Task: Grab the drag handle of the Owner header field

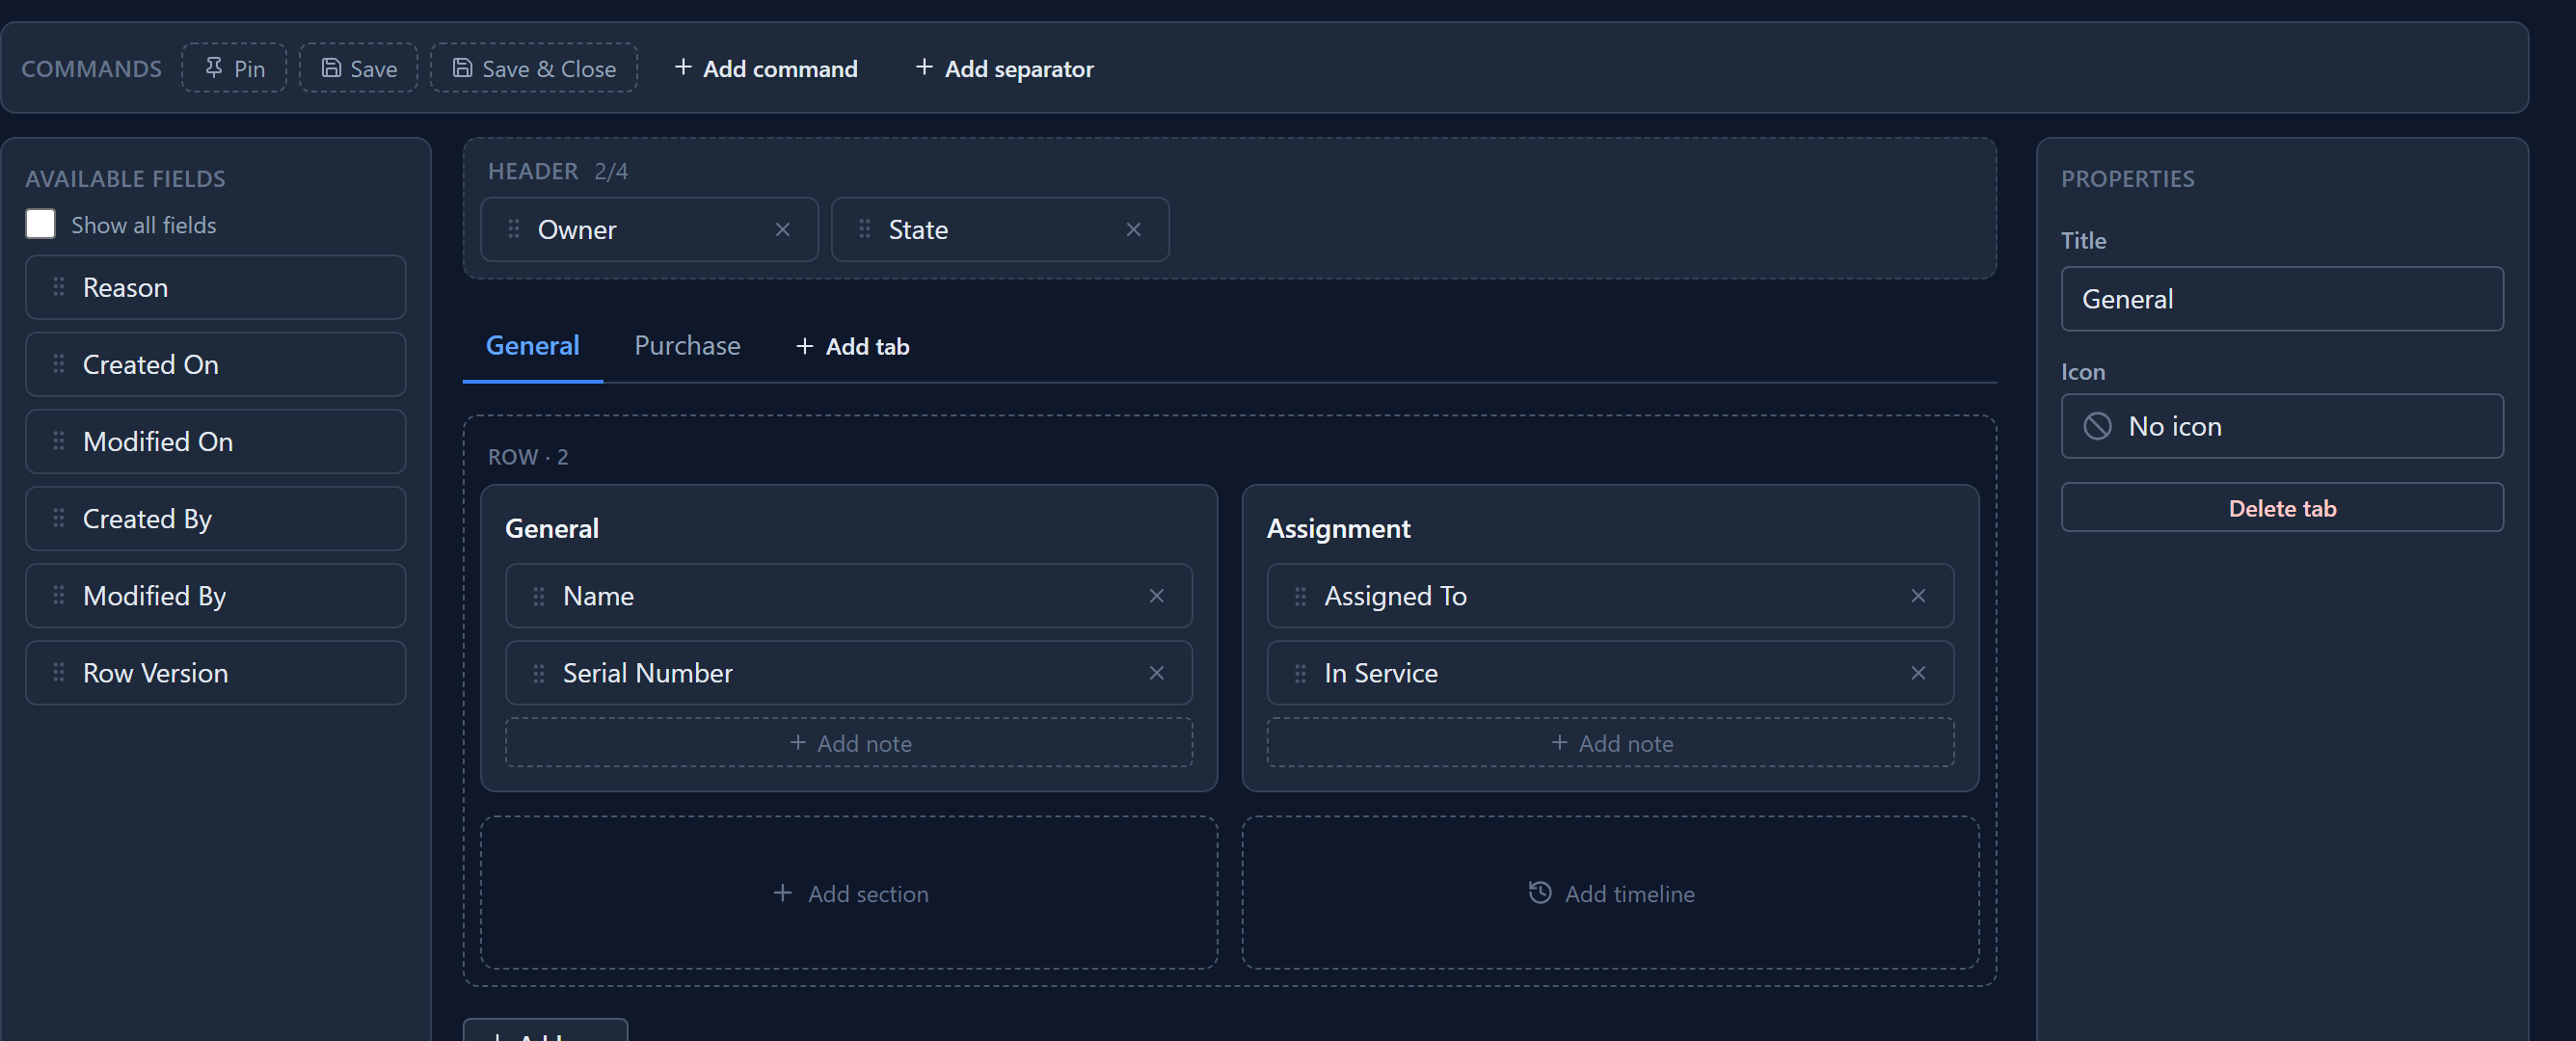Action: pos(514,229)
